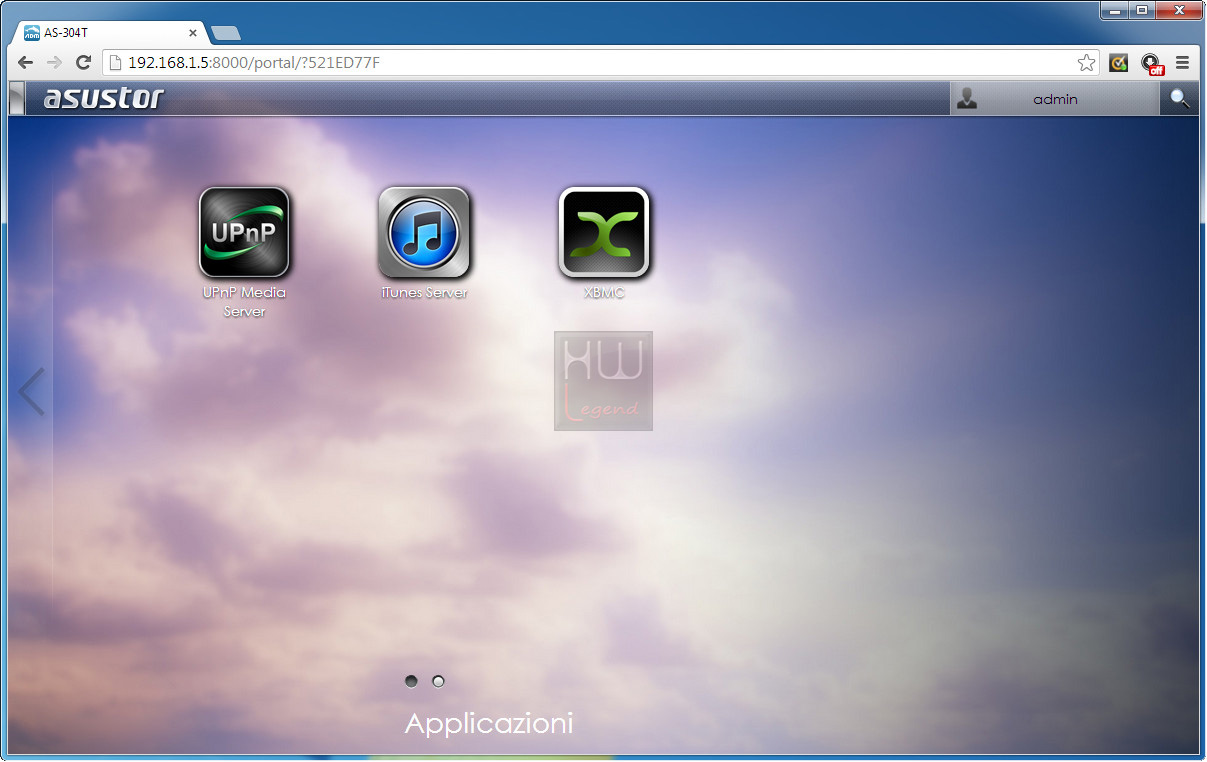Viewport: 1207px width, 762px height.
Task: Open the XBMC app icon
Action: (x=604, y=232)
